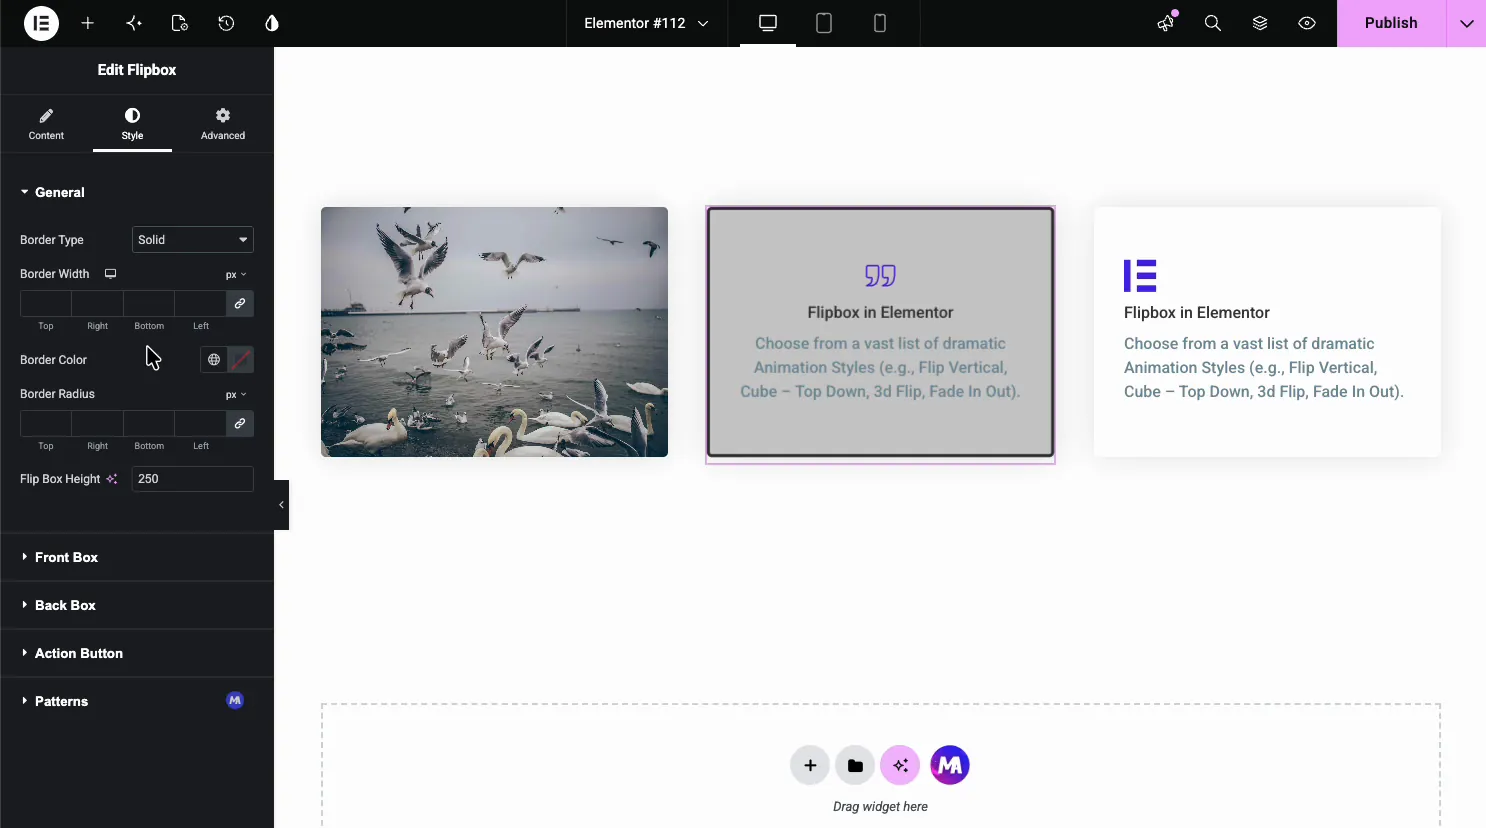Open the what's new notifications icon
The width and height of the screenshot is (1486, 828).
(1166, 23)
